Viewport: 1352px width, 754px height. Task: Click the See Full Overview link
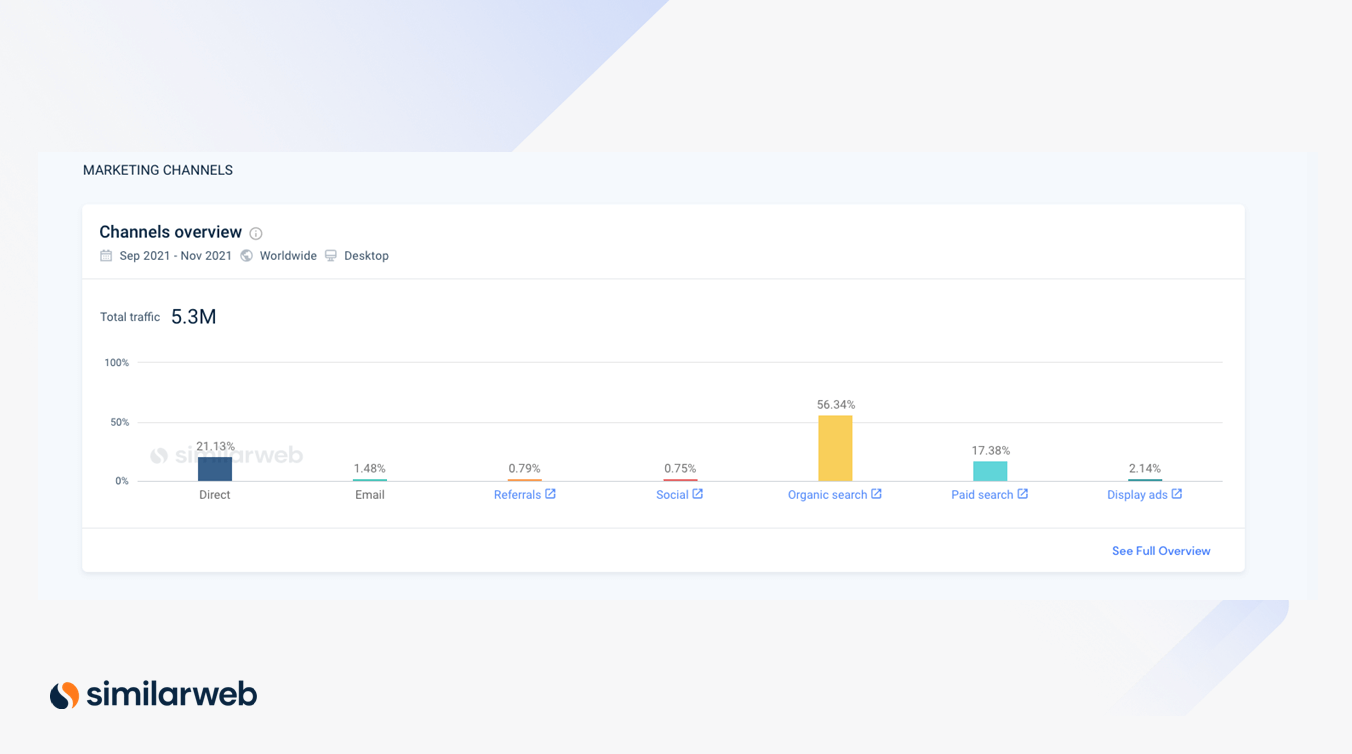pyautogui.click(x=1160, y=550)
